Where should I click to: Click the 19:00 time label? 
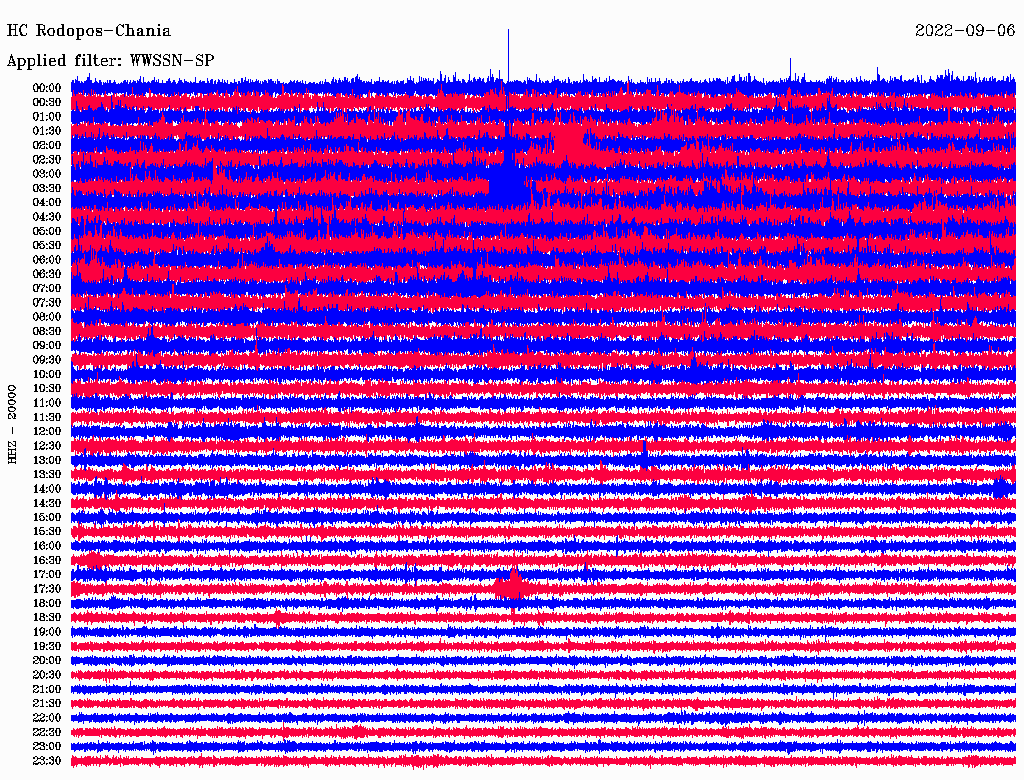tap(46, 632)
